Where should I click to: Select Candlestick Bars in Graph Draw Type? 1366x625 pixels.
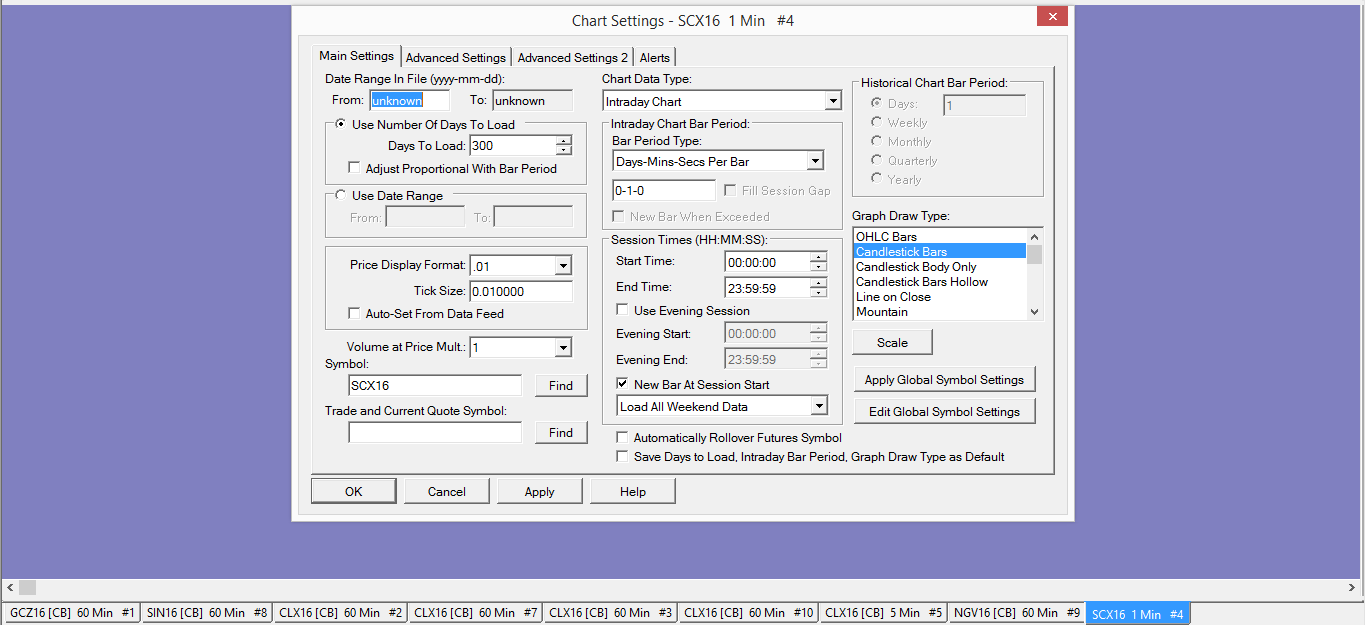tap(940, 251)
